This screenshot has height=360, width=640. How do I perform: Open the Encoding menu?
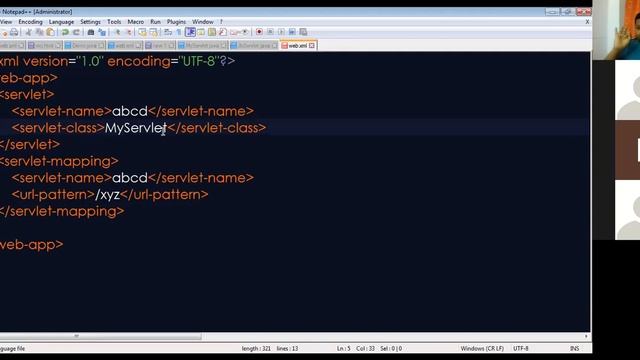[x=30, y=22]
